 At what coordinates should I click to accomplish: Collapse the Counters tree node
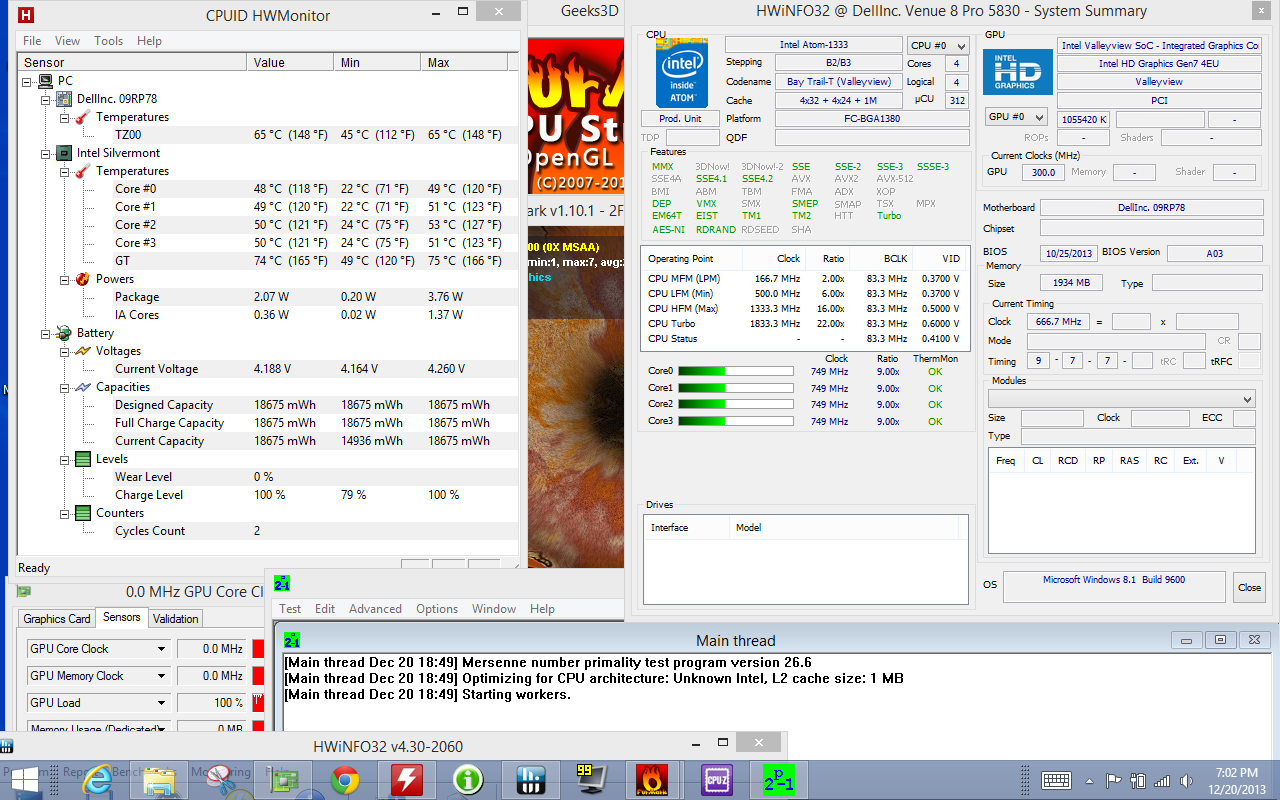tap(64, 513)
